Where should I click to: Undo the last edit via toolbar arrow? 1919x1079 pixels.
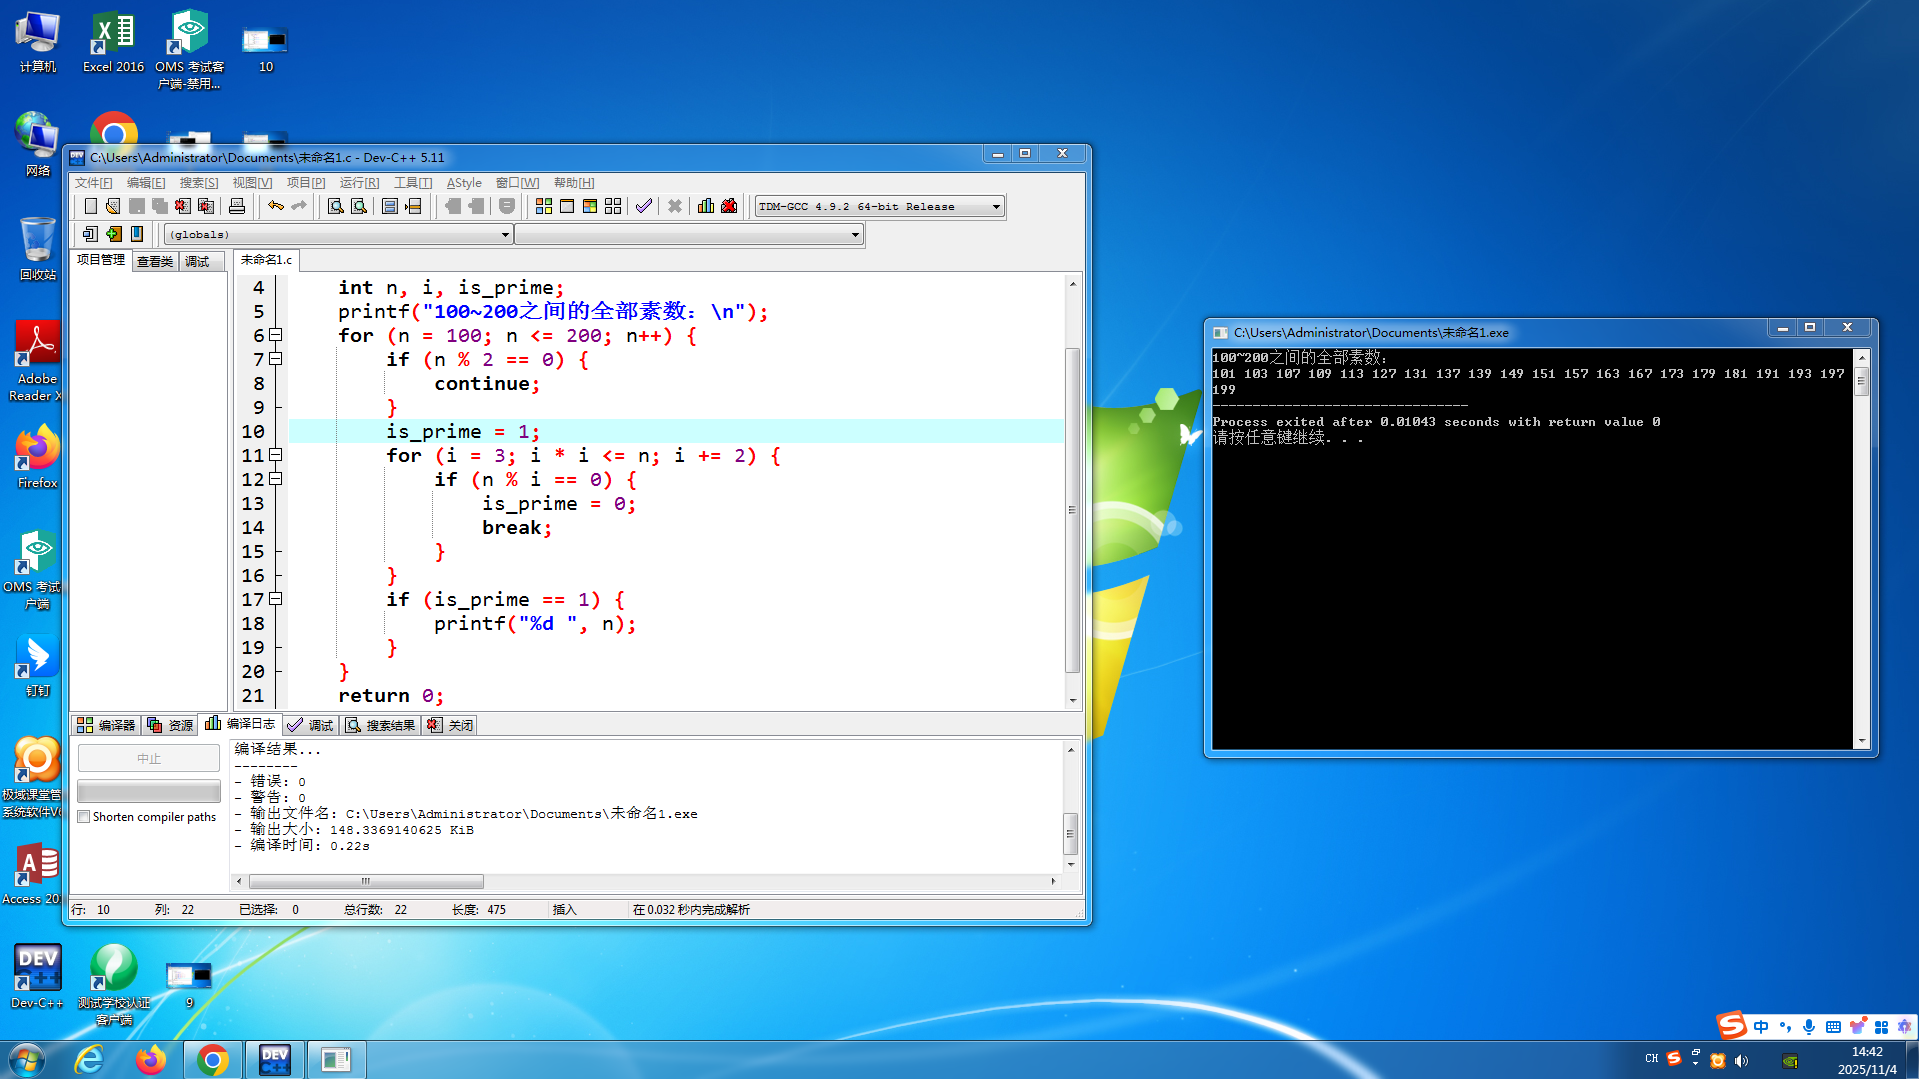(x=275, y=206)
